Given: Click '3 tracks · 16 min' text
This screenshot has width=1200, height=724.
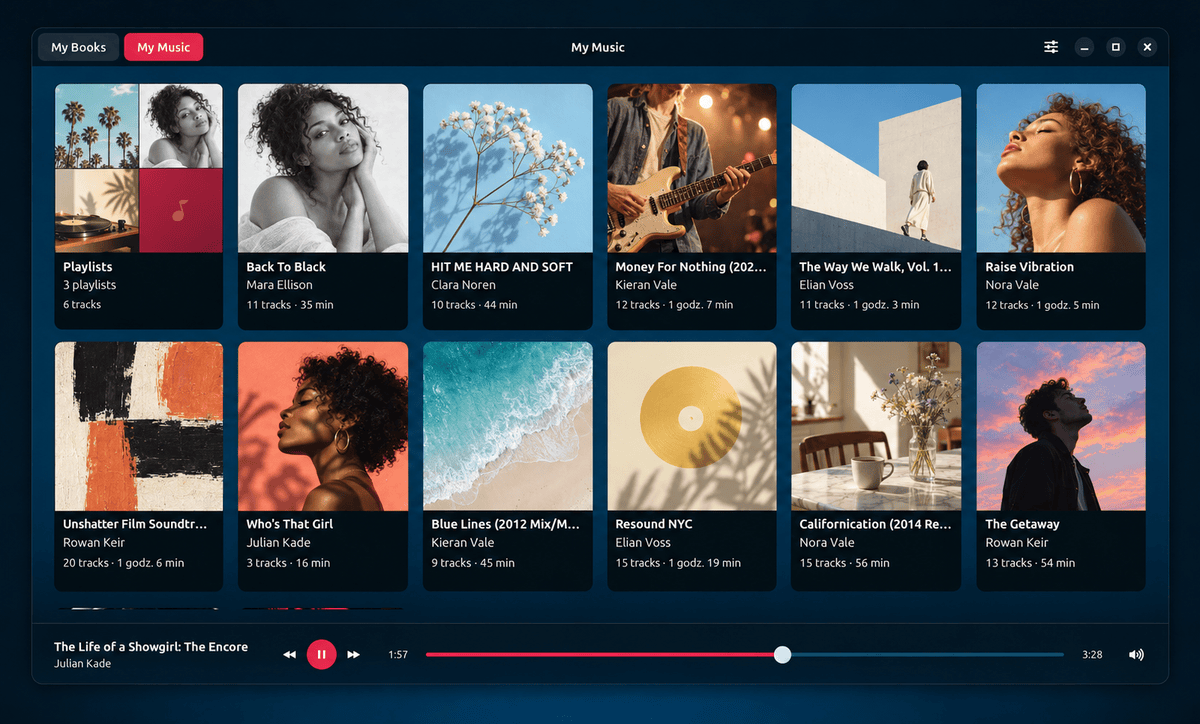Looking at the screenshot, I should point(288,563).
